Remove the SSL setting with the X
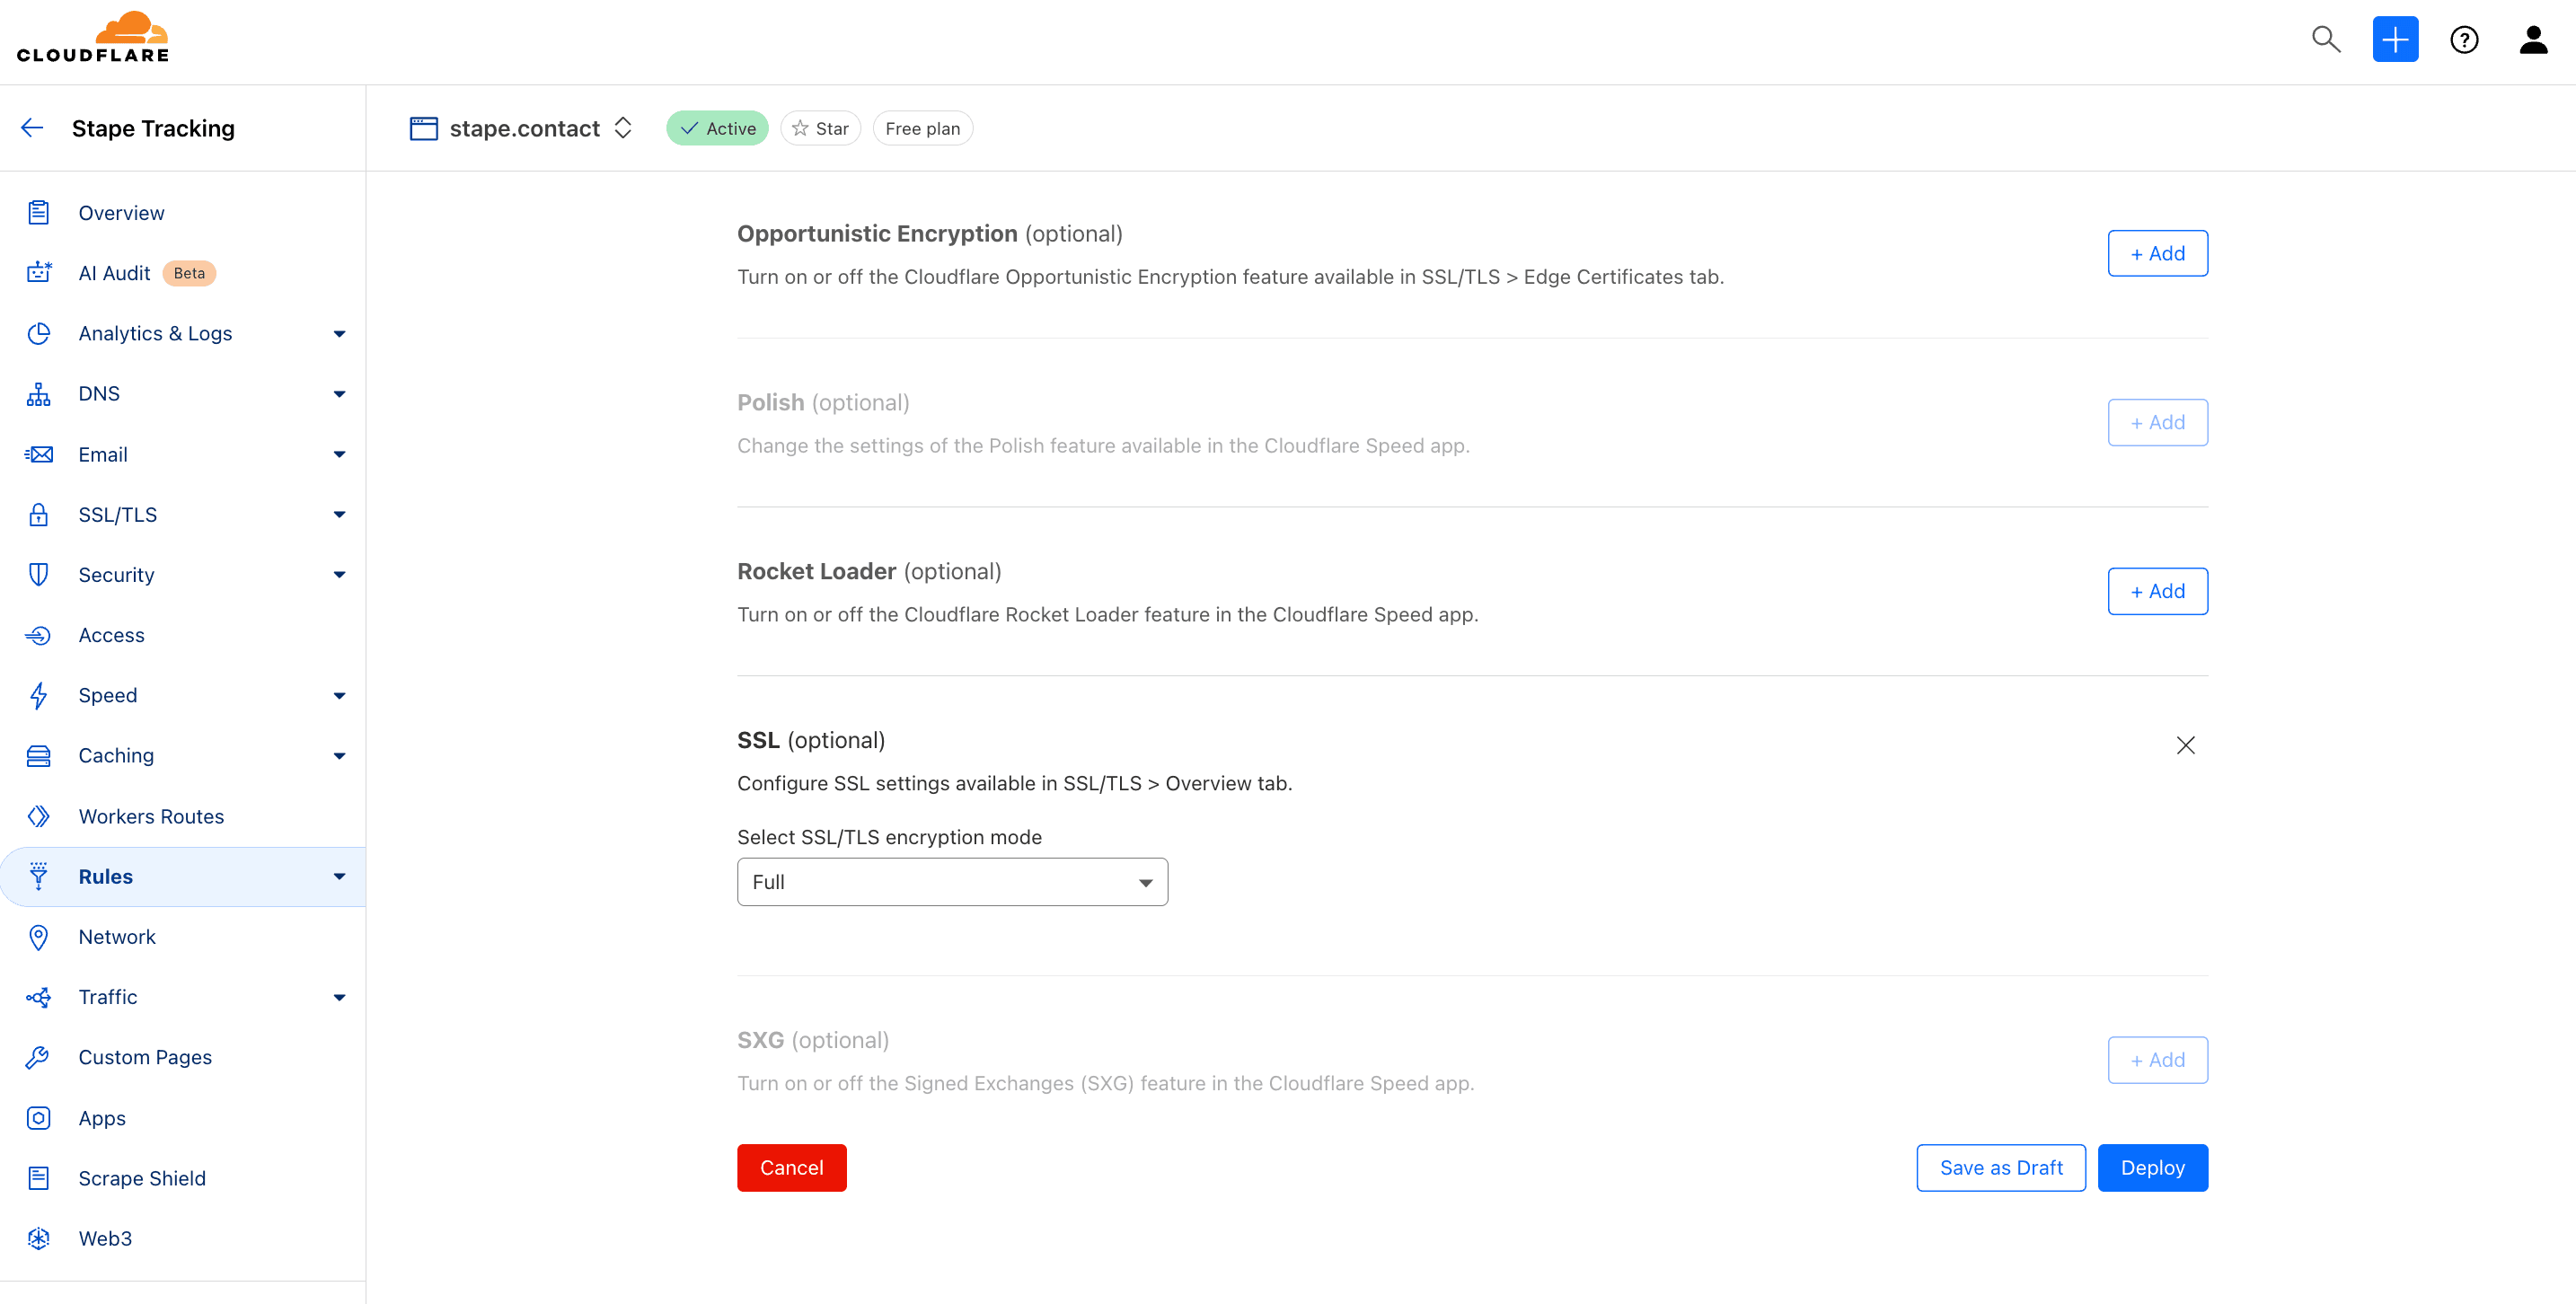The height and width of the screenshot is (1304, 2576). 2185,745
